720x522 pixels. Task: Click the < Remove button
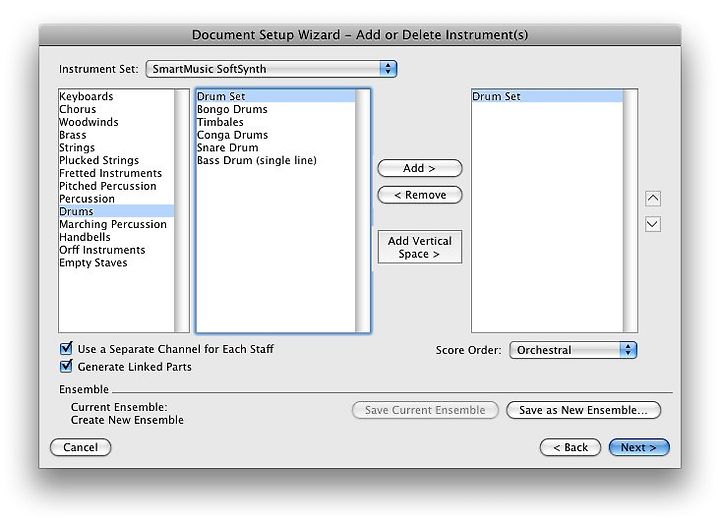420,195
